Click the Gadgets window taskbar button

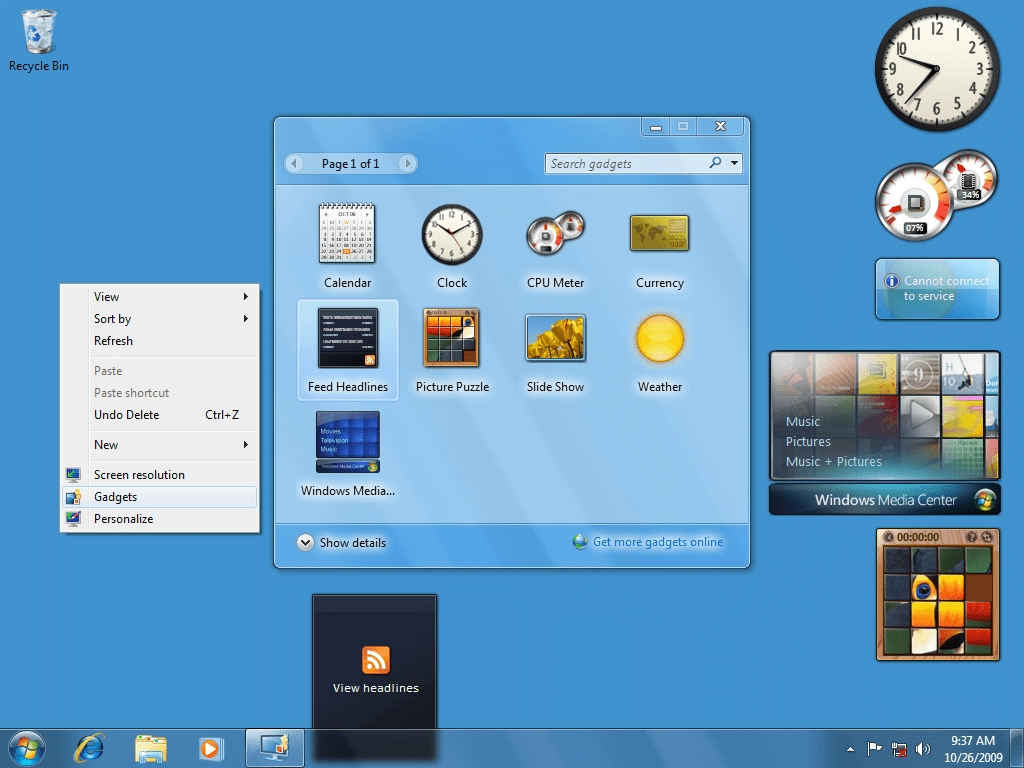click(275, 748)
